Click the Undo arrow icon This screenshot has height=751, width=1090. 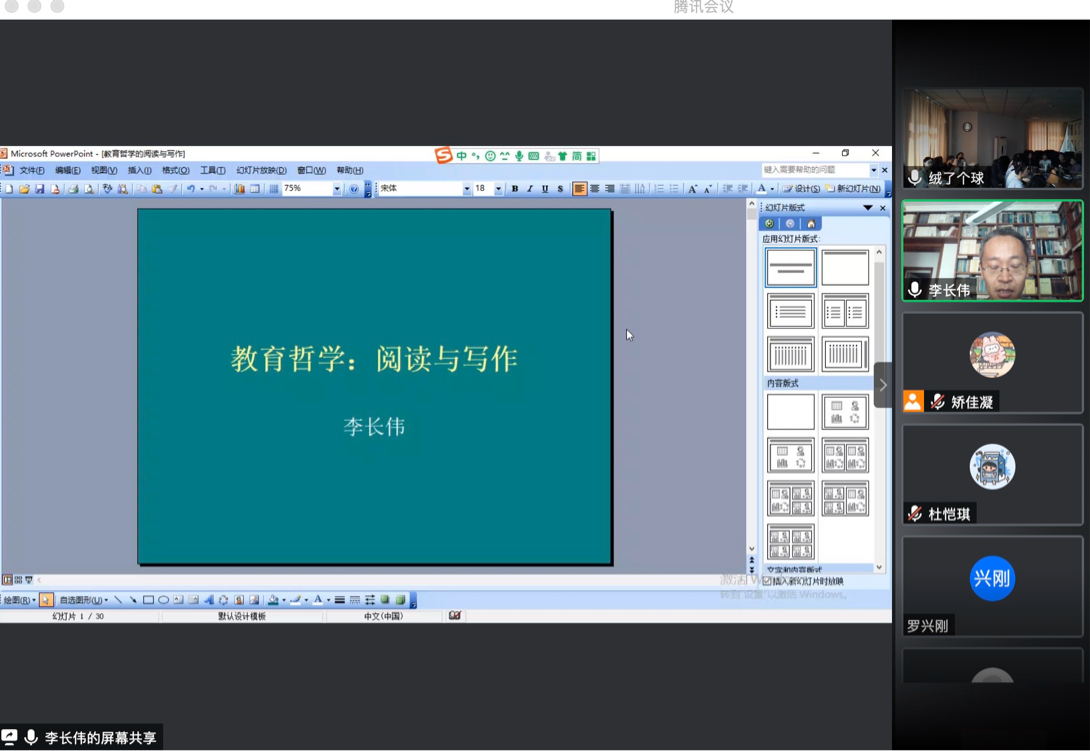pyautogui.click(x=189, y=189)
